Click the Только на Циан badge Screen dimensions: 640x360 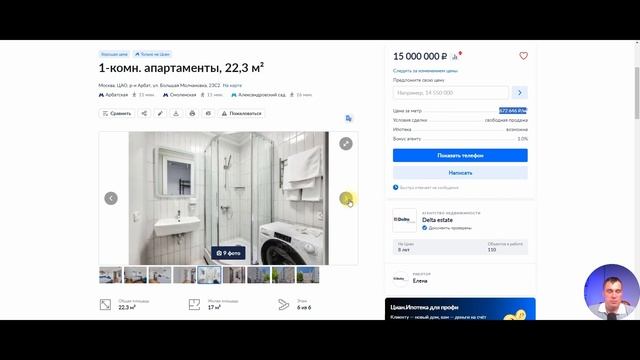coord(152,54)
